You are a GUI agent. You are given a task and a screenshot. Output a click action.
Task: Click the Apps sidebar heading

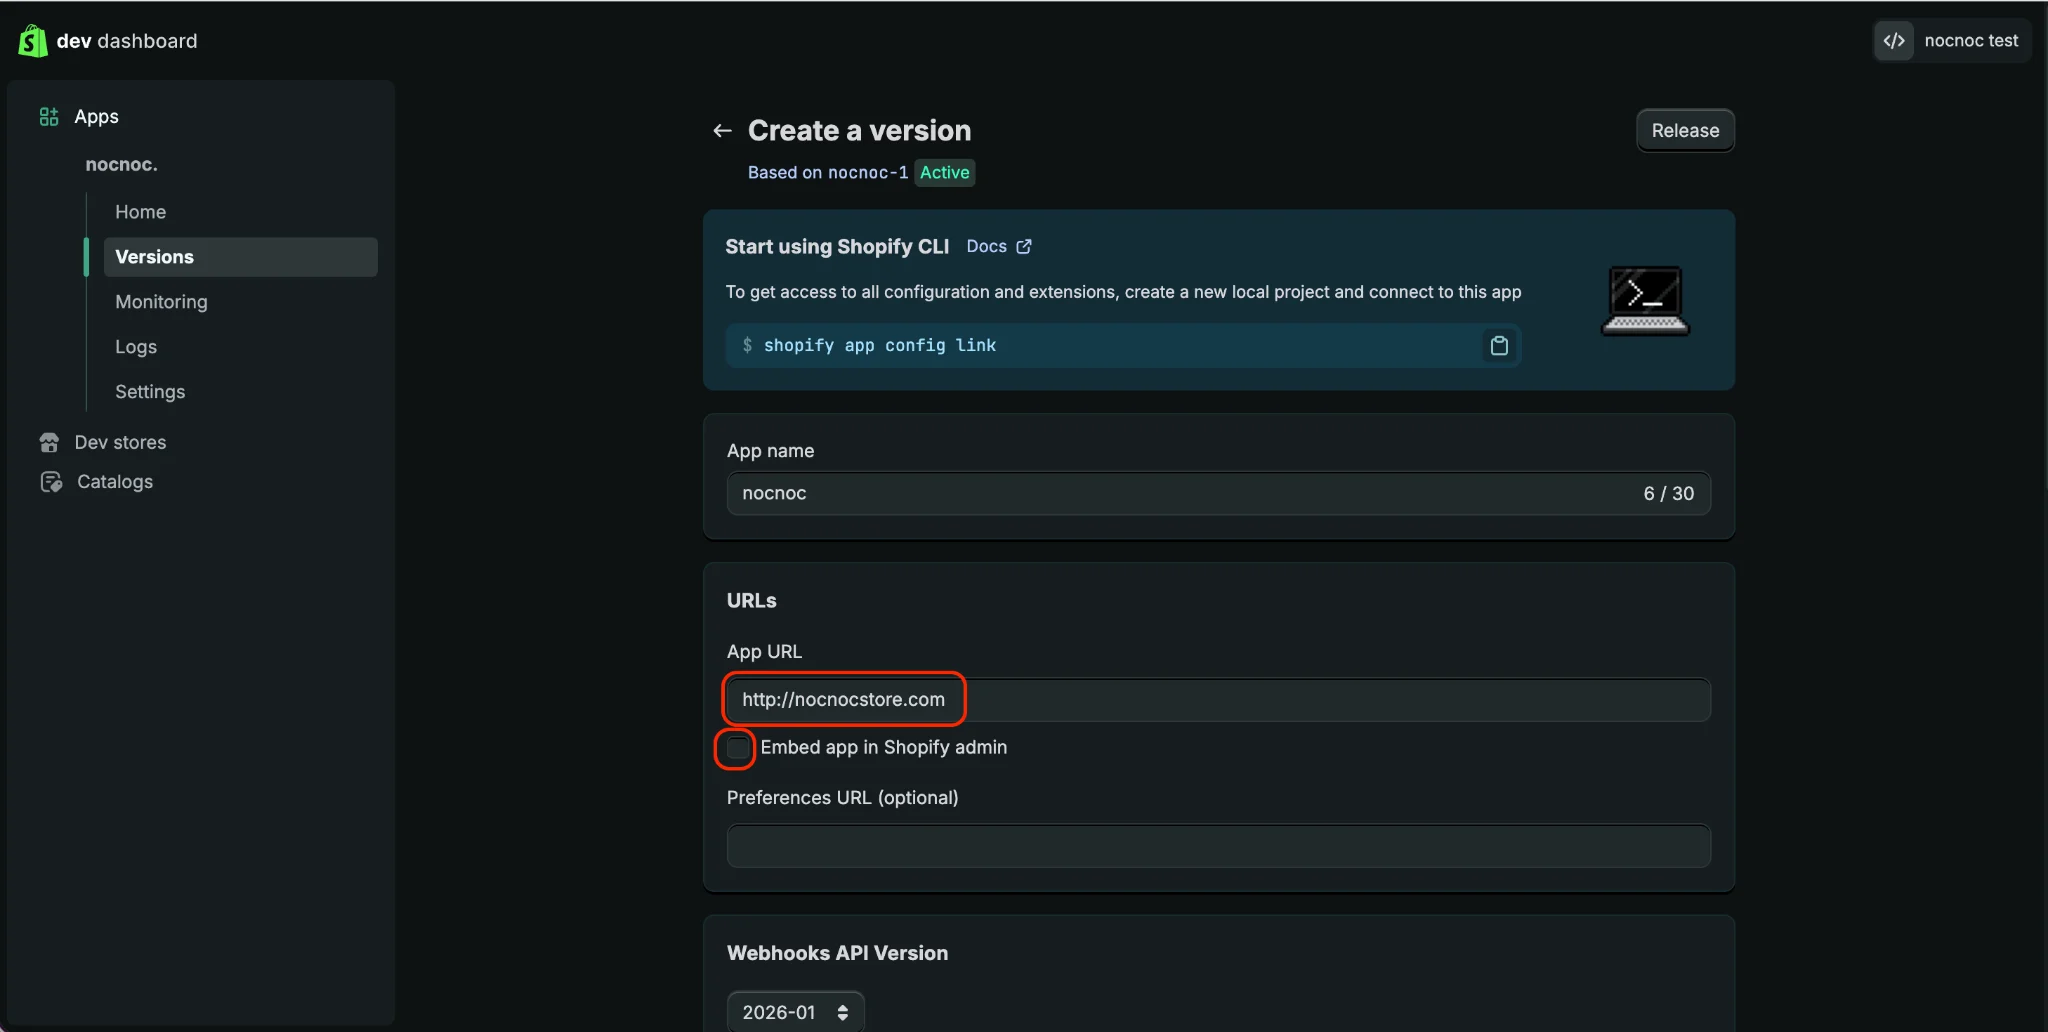(x=96, y=117)
